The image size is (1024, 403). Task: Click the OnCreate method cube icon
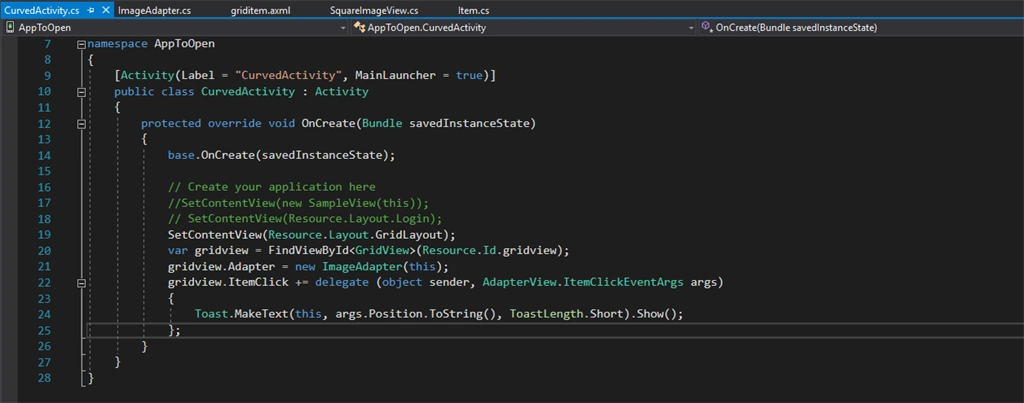707,28
